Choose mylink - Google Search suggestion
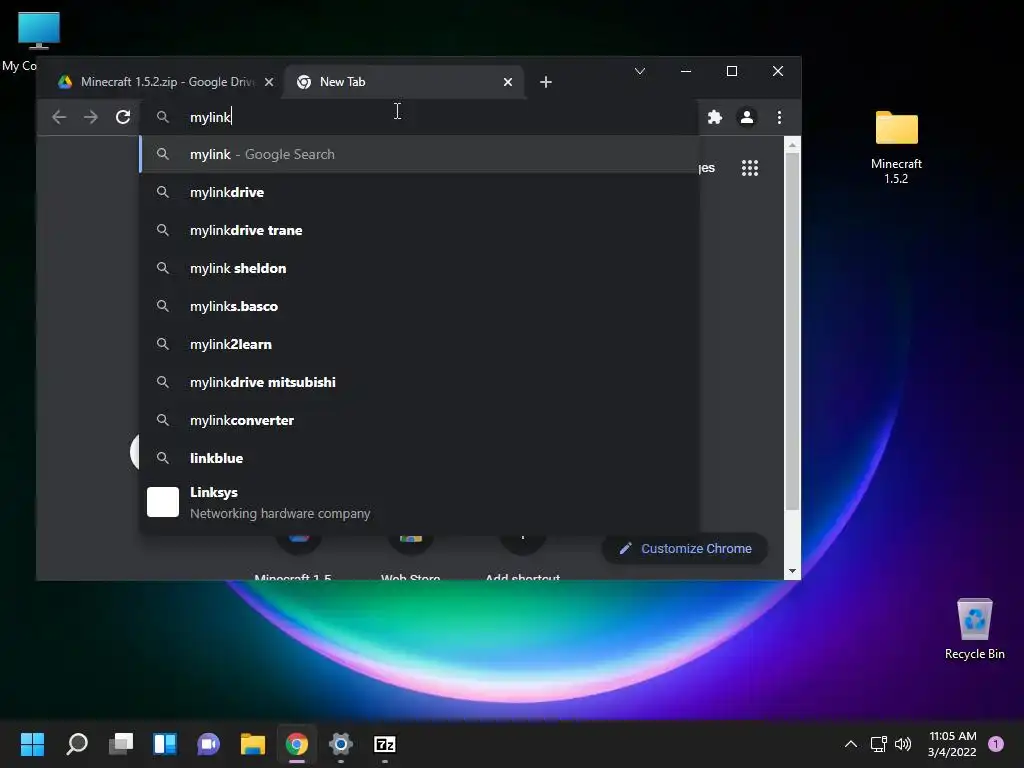This screenshot has height=768, width=1024. point(419,154)
